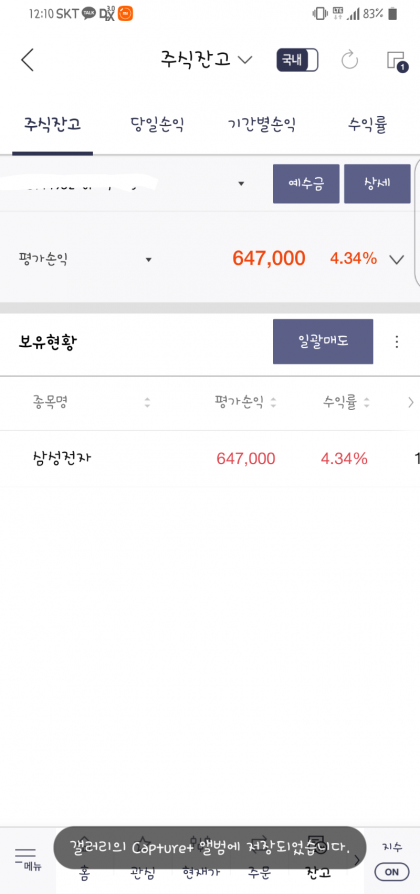Open the multi-window icon with badge 1
This screenshot has height=894, width=420.
[397, 61]
